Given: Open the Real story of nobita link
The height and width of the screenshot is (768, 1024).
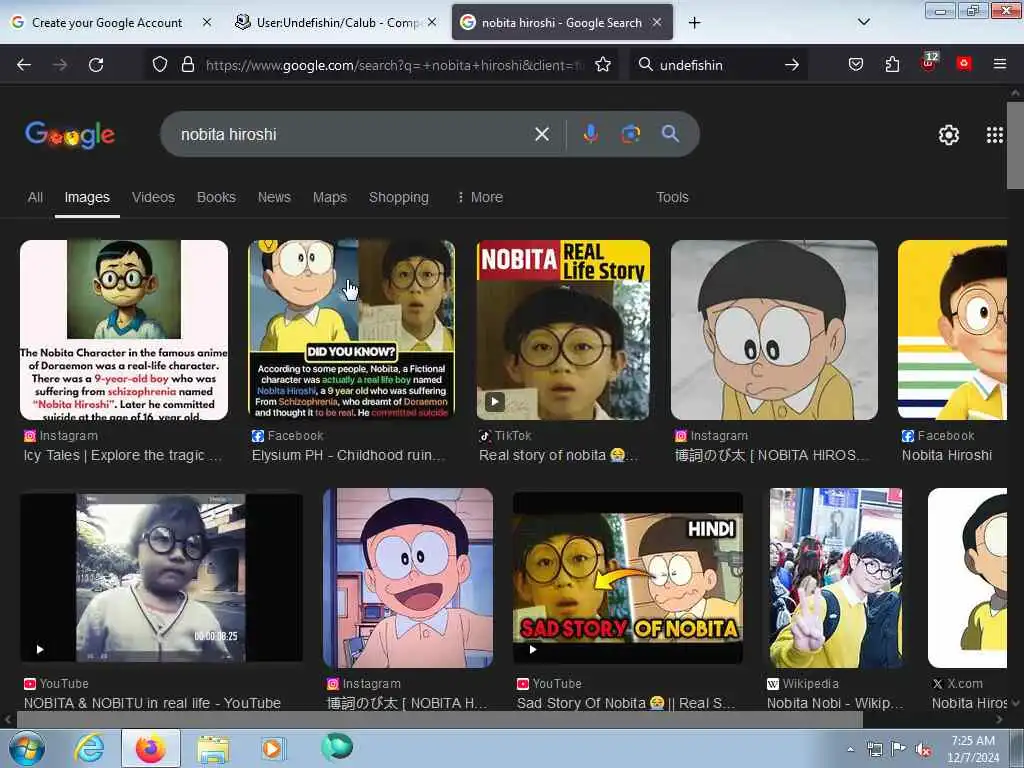Looking at the screenshot, I should pos(559,455).
